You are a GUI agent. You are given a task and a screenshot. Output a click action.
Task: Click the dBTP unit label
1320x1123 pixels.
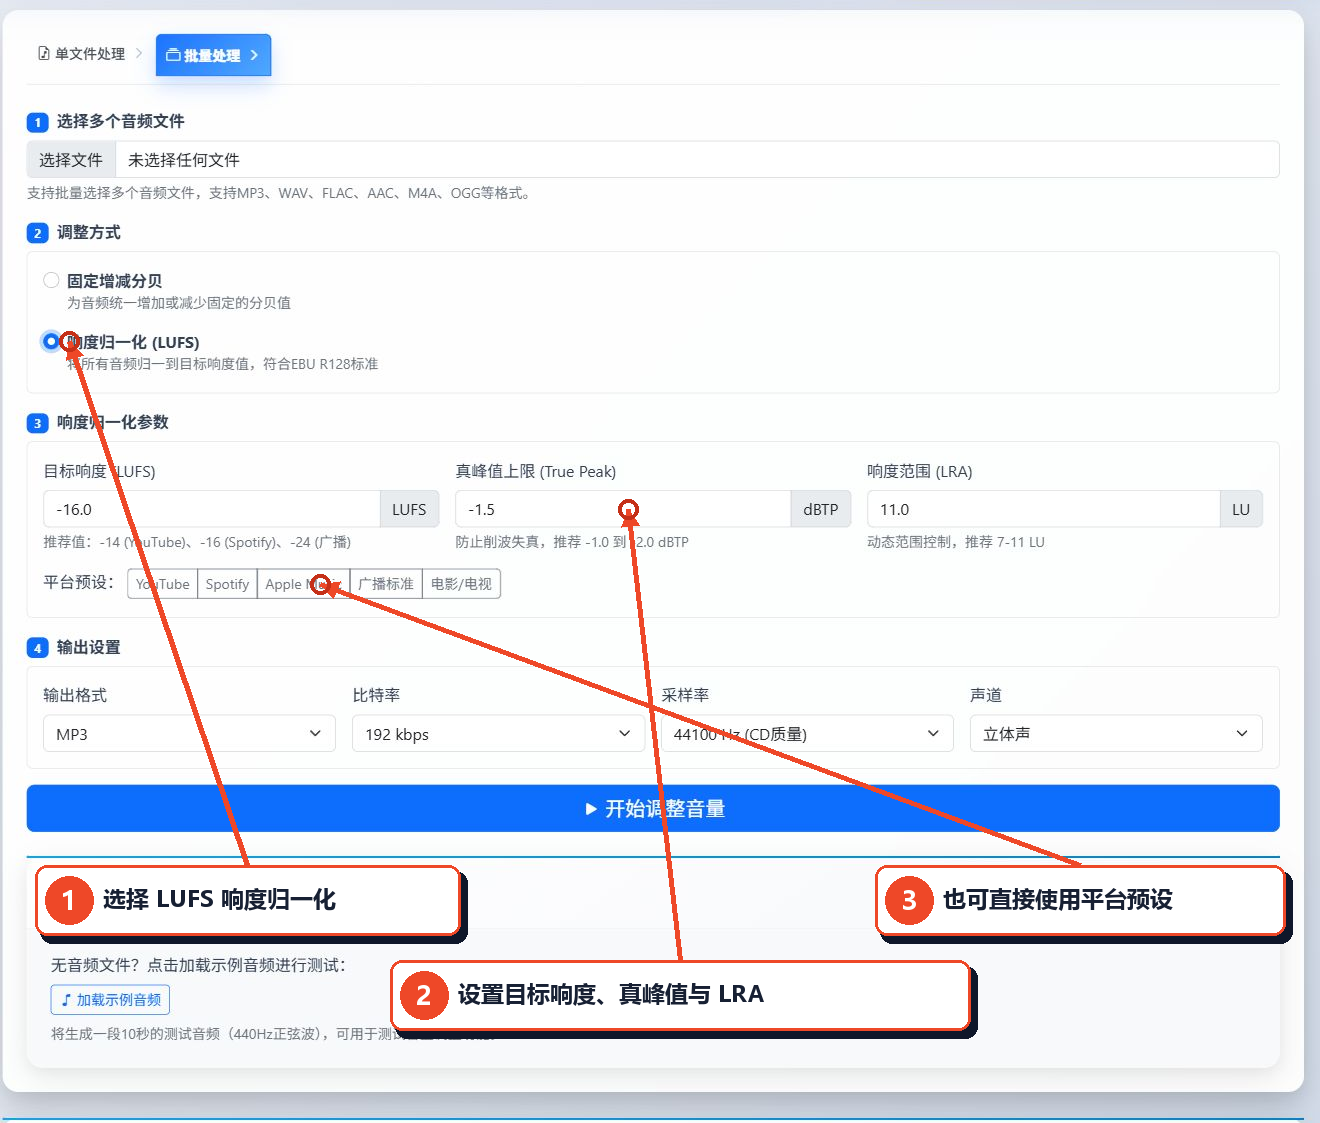(821, 509)
